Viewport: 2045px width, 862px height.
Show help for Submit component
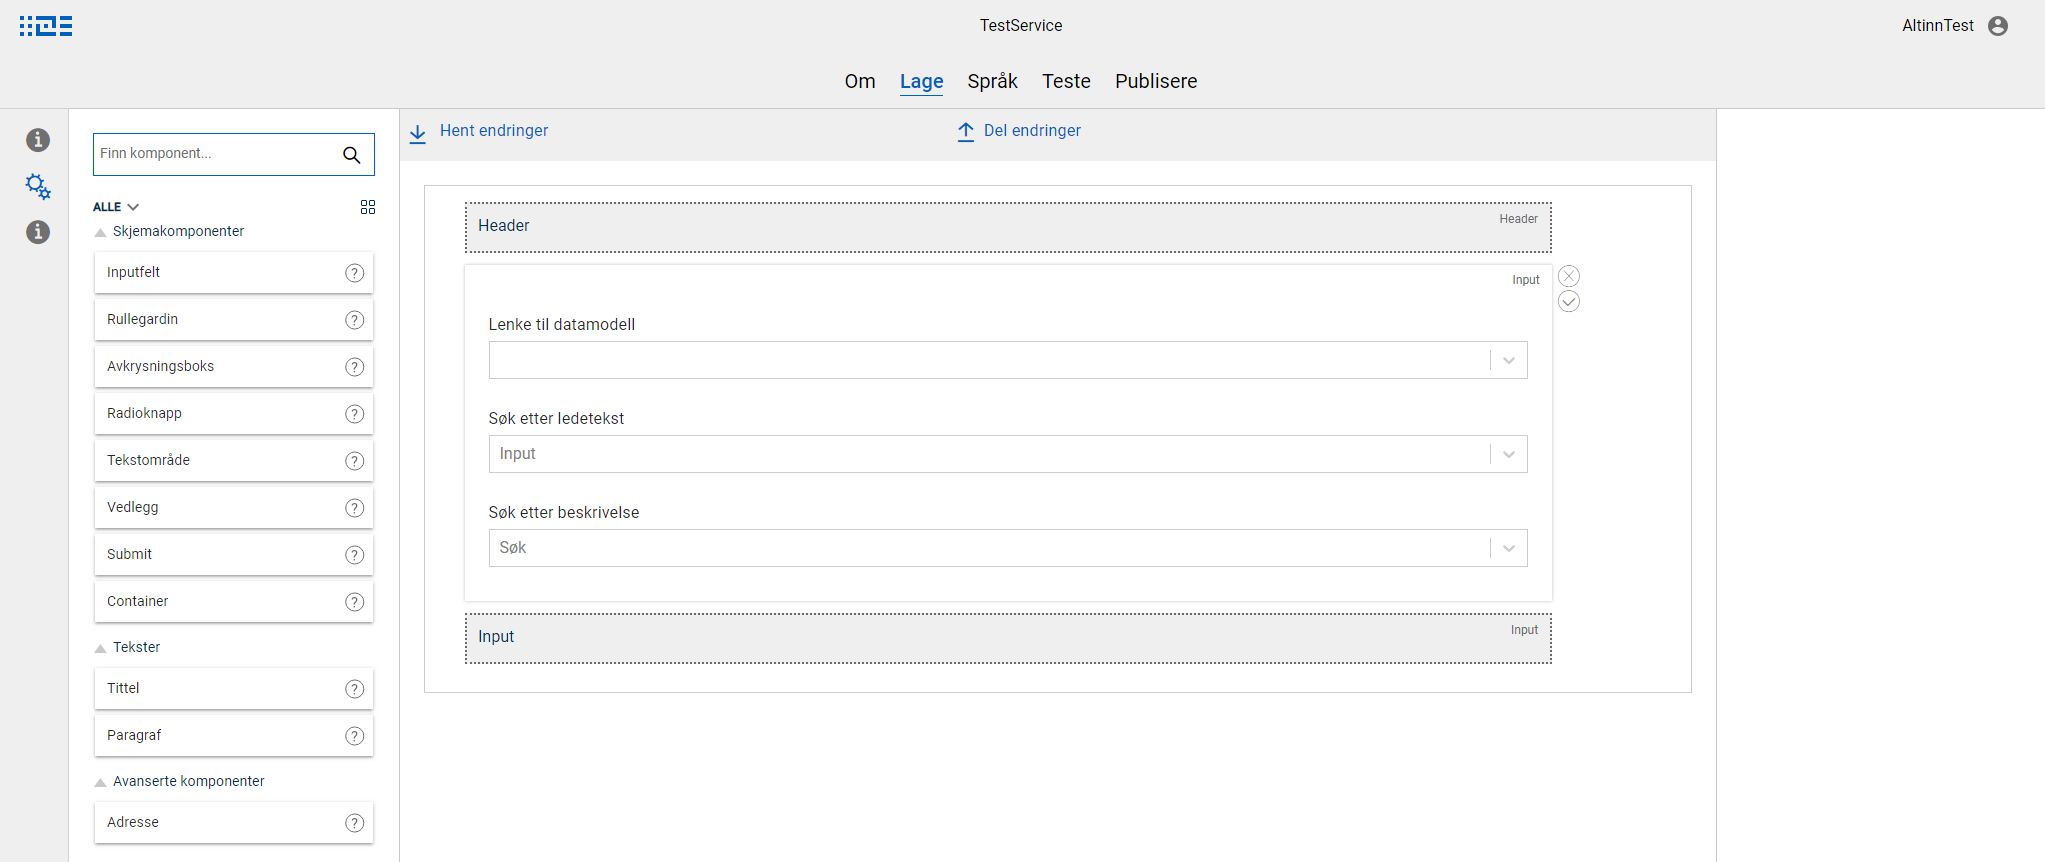[x=355, y=555]
